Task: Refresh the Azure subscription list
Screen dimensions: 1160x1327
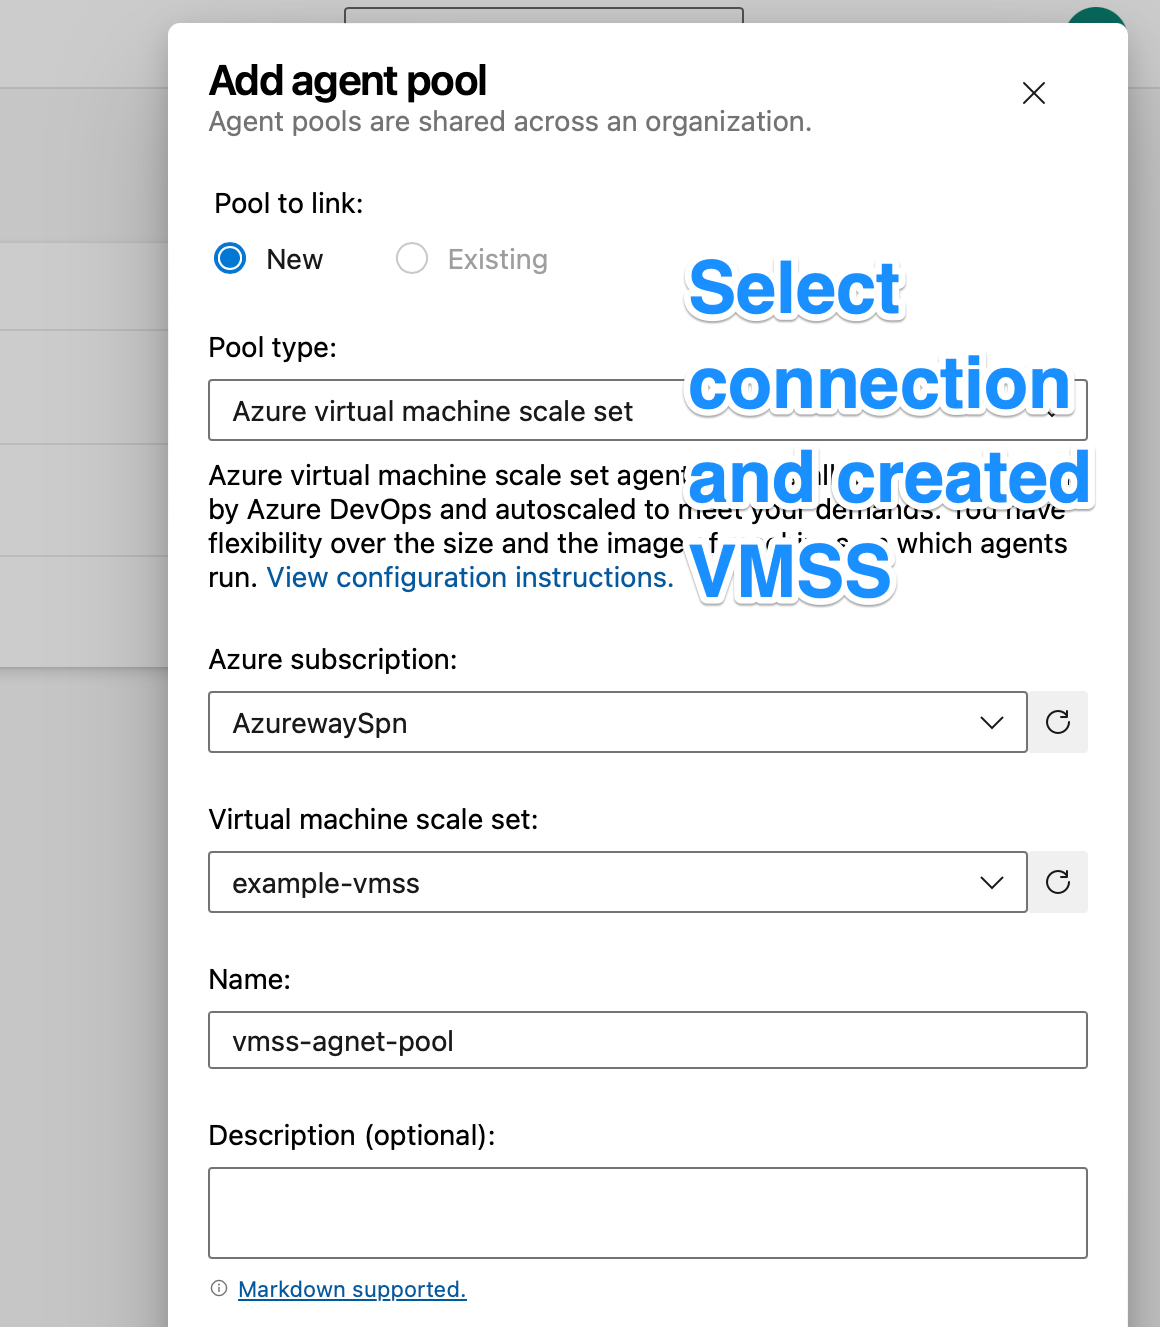Action: point(1058,722)
